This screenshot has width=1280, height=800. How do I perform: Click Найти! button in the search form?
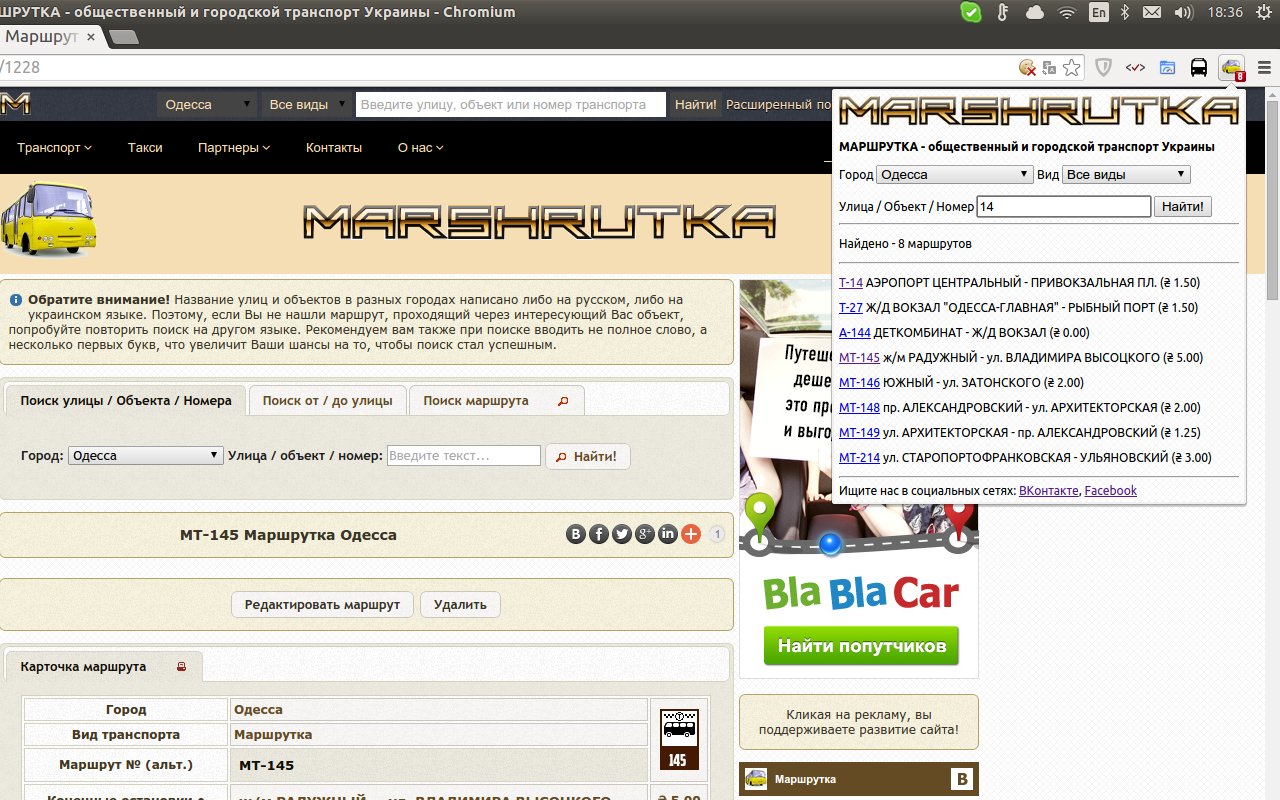tap(588, 456)
